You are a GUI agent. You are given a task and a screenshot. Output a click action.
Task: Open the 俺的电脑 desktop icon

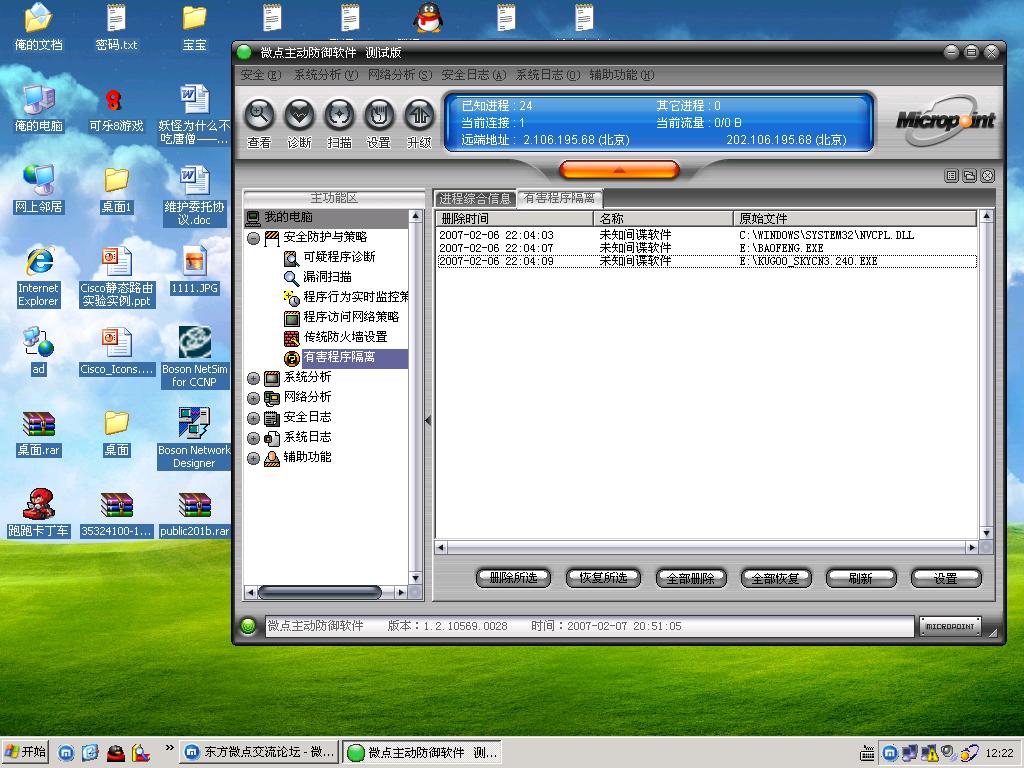[x=39, y=108]
